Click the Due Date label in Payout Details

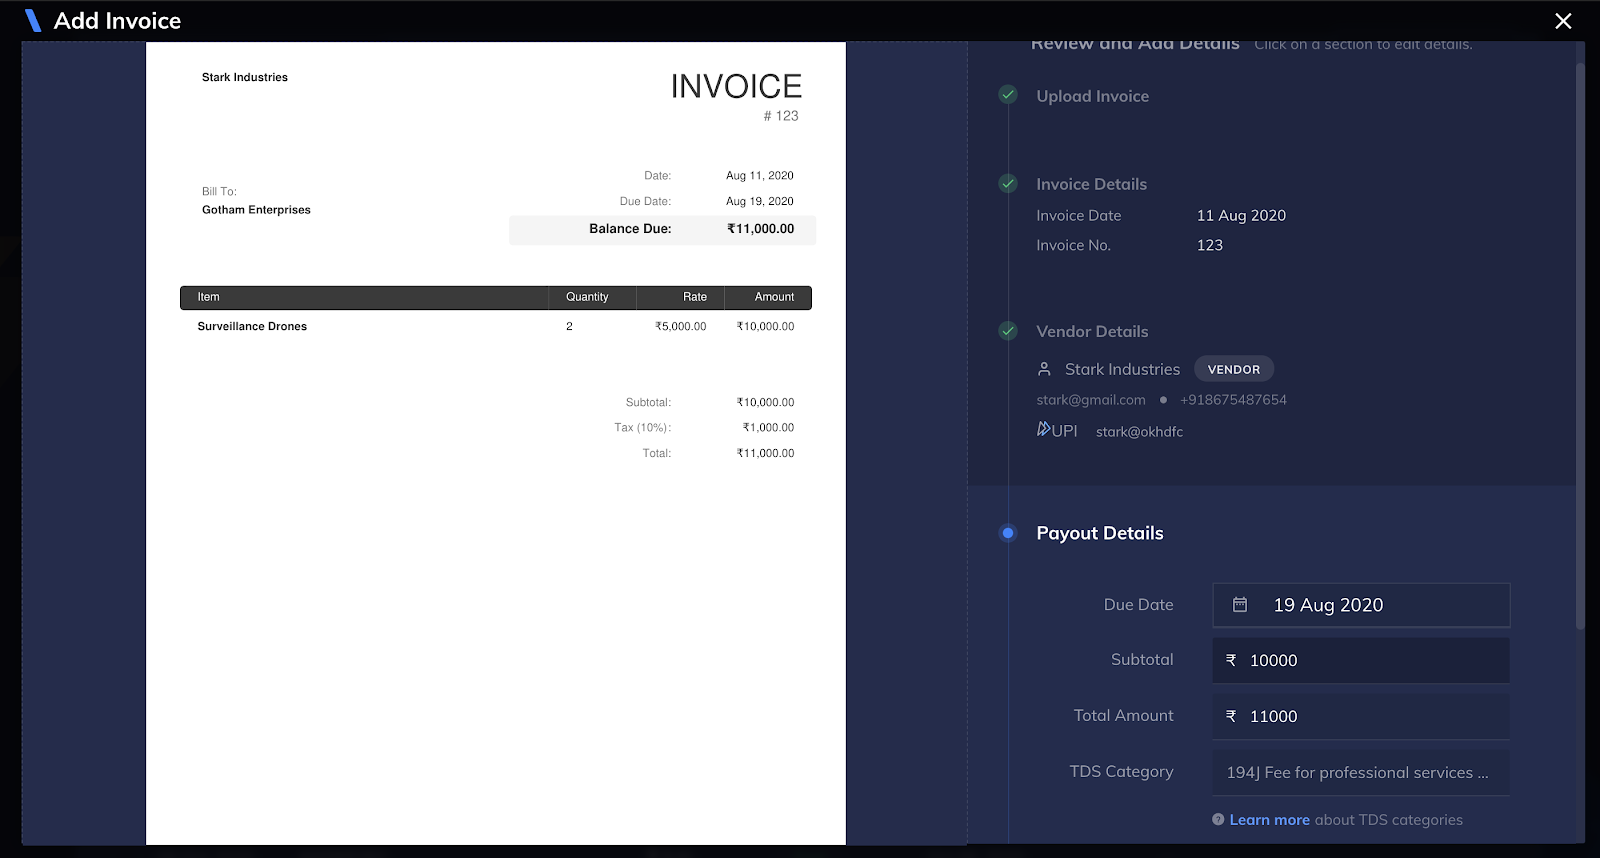tap(1139, 605)
